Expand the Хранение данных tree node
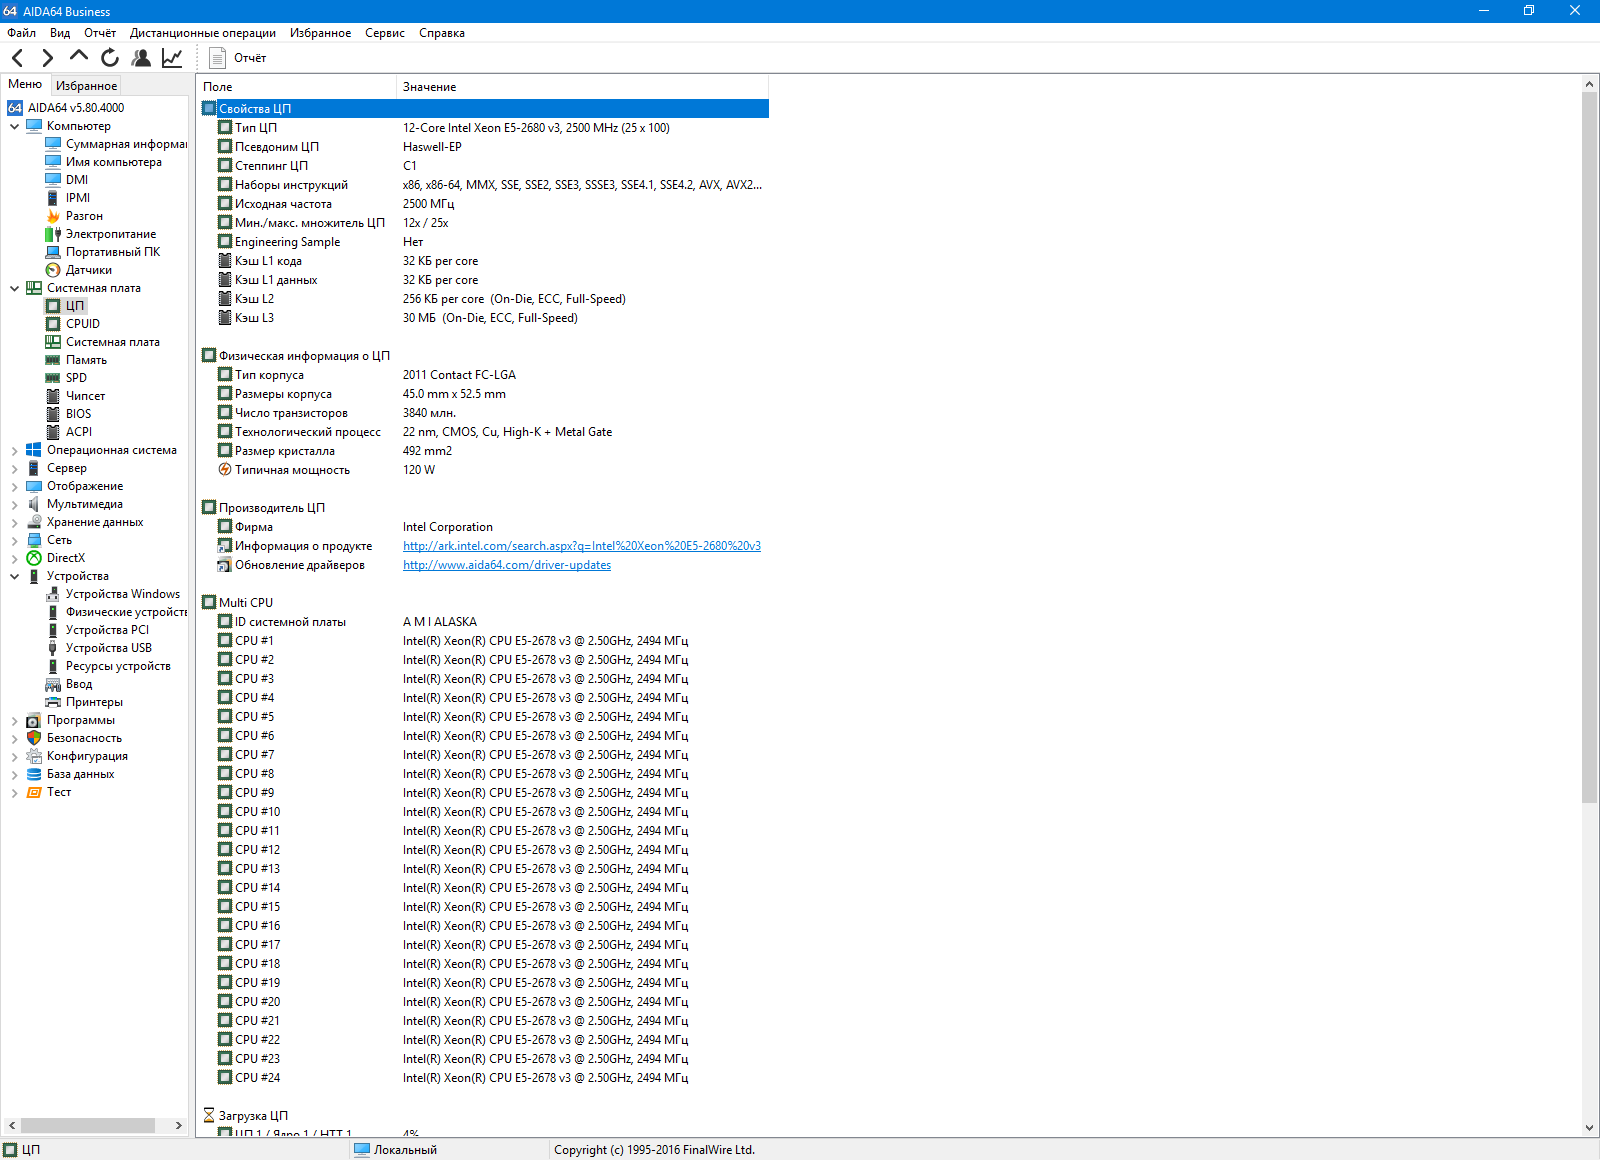Viewport: 1600px width, 1160px height. pos(14,522)
